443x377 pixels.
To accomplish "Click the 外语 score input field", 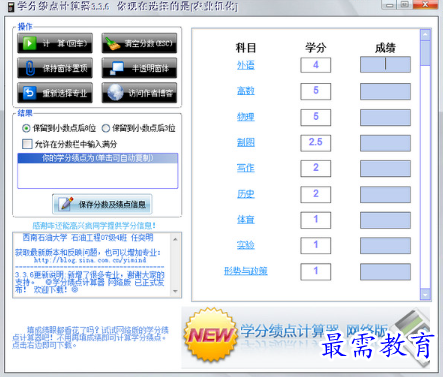I will tap(385, 64).
